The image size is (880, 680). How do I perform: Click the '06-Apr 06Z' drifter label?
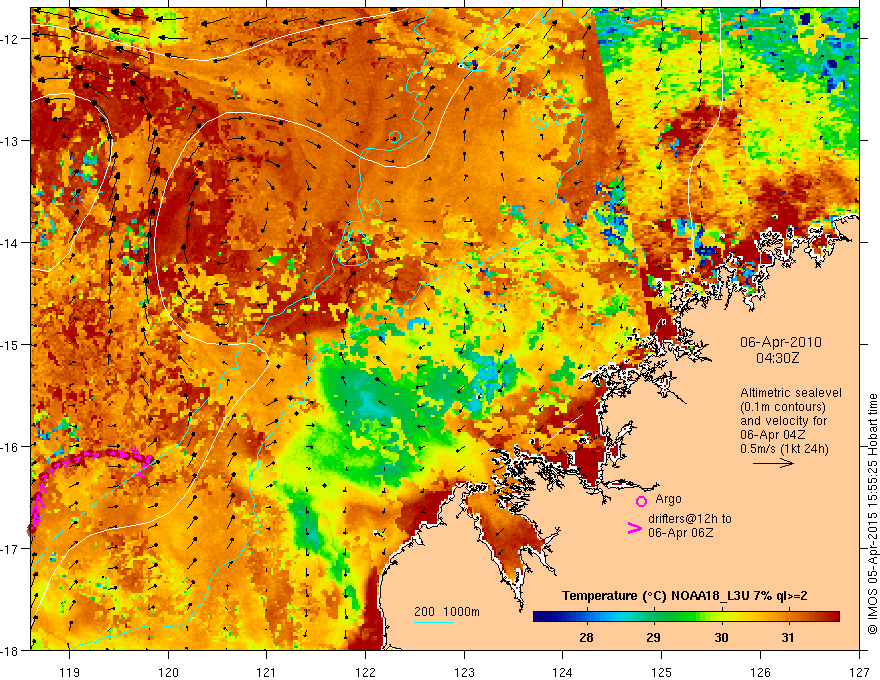(x=681, y=532)
